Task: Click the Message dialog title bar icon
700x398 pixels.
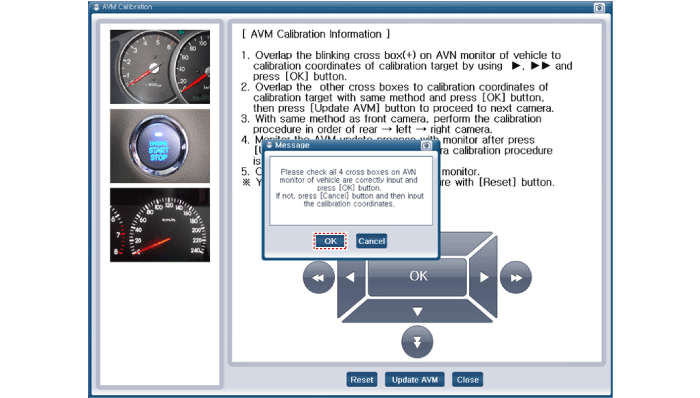Action: [269, 145]
